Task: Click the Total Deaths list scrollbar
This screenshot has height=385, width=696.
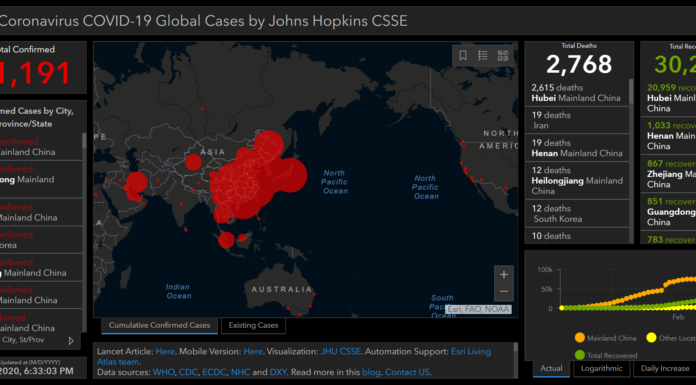Action: [631, 92]
